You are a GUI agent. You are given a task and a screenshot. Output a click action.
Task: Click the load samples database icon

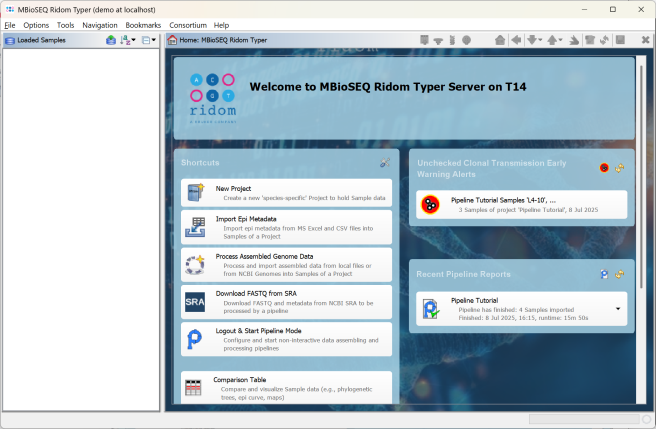[111, 40]
